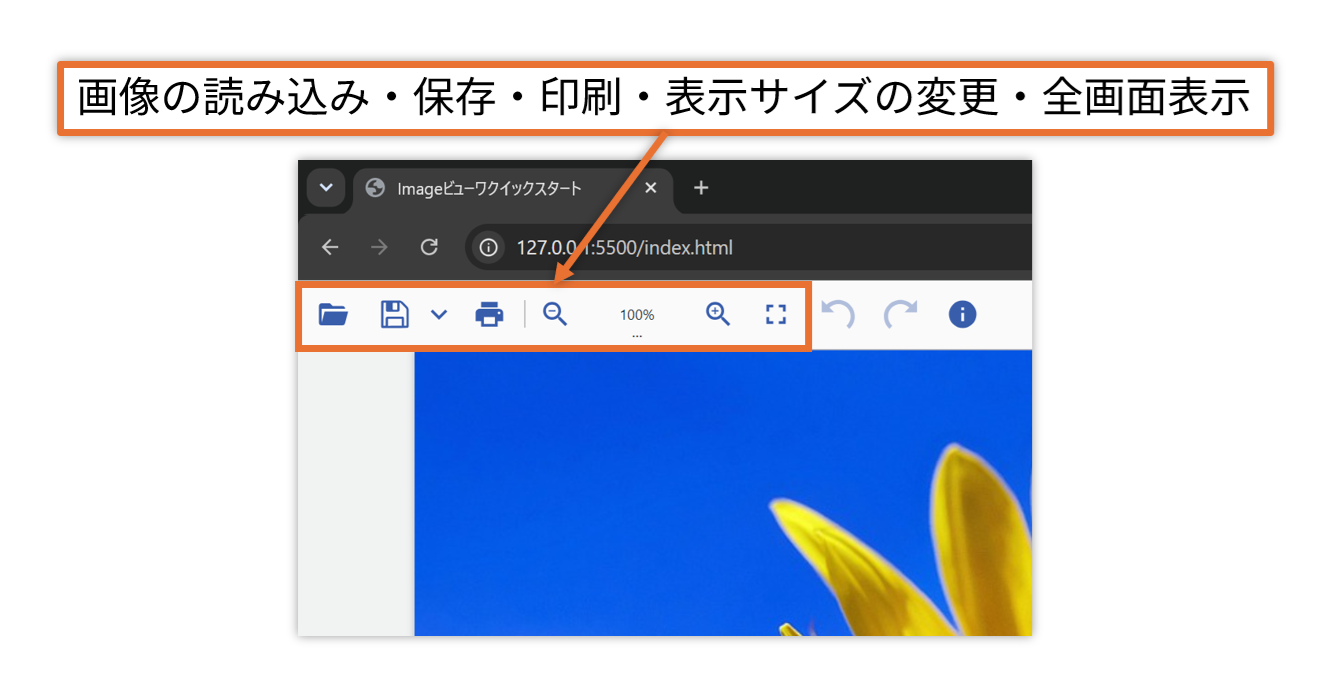Expand the save options dropdown arrow
Screen dimensions: 1336x700
pyautogui.click(x=439, y=315)
